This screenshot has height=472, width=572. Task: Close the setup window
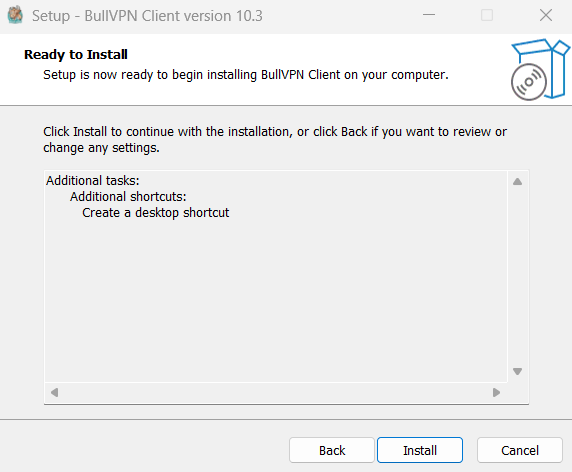(546, 15)
